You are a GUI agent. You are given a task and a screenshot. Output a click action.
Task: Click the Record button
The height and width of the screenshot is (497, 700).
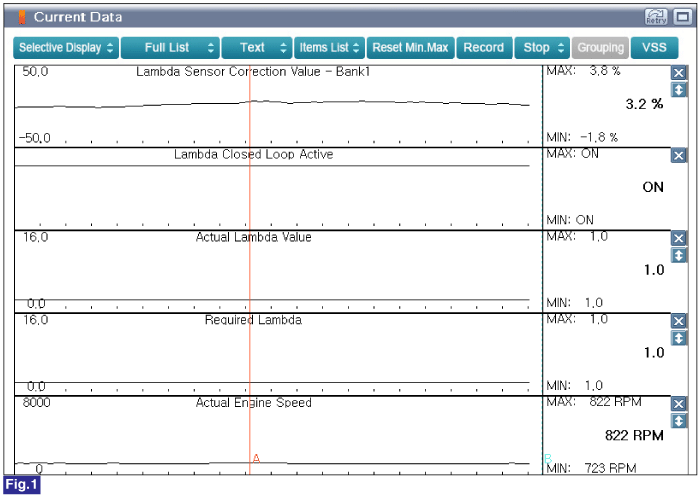[x=484, y=48]
